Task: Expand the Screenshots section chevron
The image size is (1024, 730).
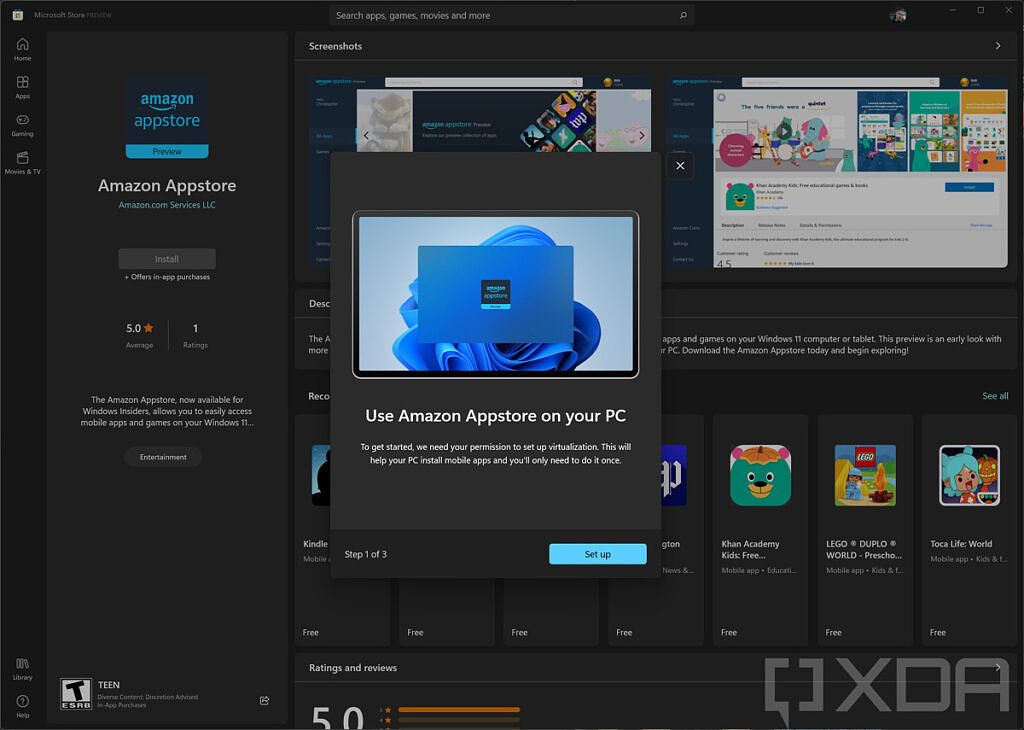Action: point(997,46)
